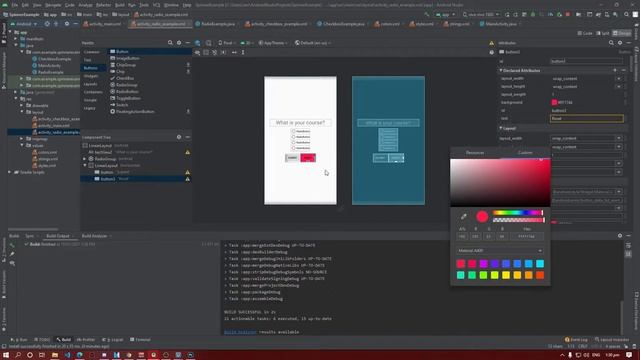Search attributes with the magnifier icon
The height and width of the screenshot is (360, 640).
coord(611,43)
